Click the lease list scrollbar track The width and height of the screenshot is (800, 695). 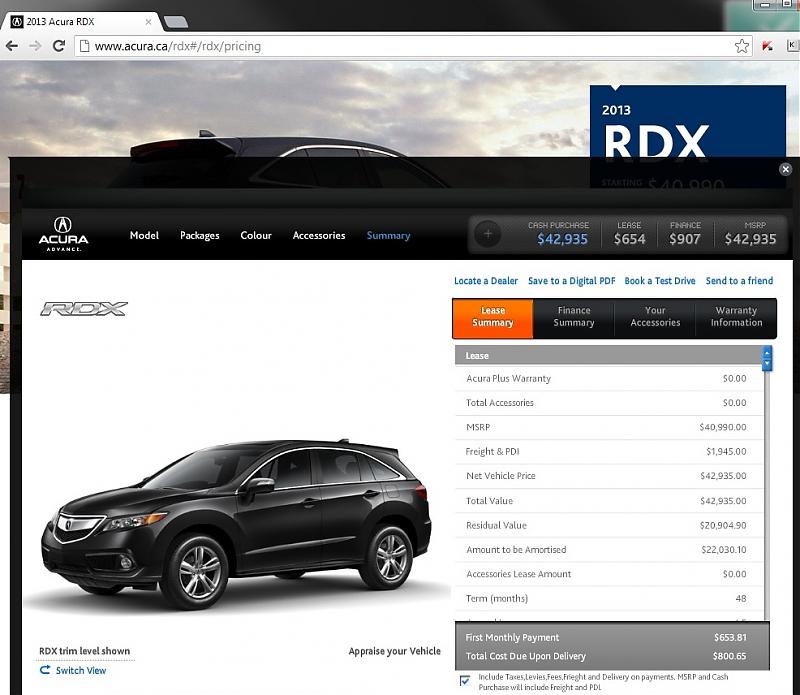pos(766,495)
